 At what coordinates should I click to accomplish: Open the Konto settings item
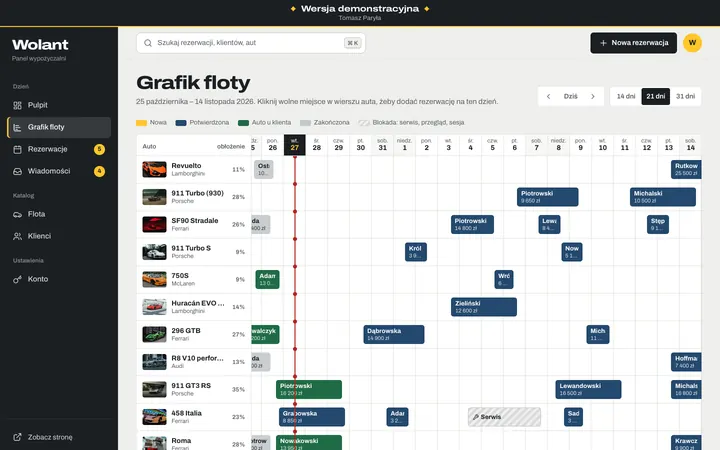(59, 279)
